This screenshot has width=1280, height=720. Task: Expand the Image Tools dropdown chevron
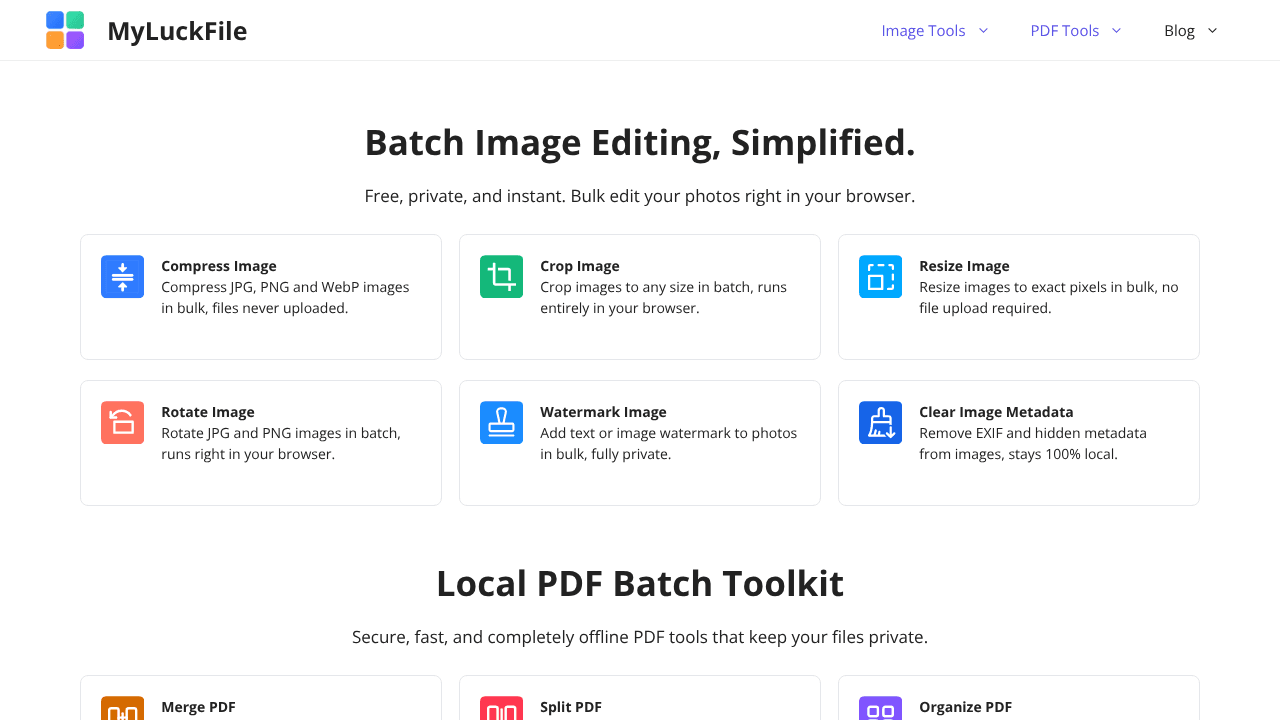[983, 30]
